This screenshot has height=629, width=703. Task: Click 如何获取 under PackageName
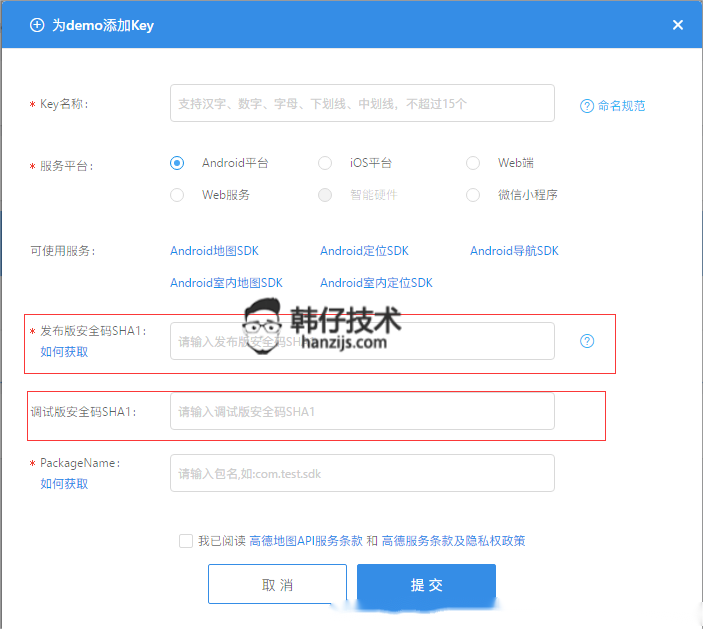pos(64,484)
